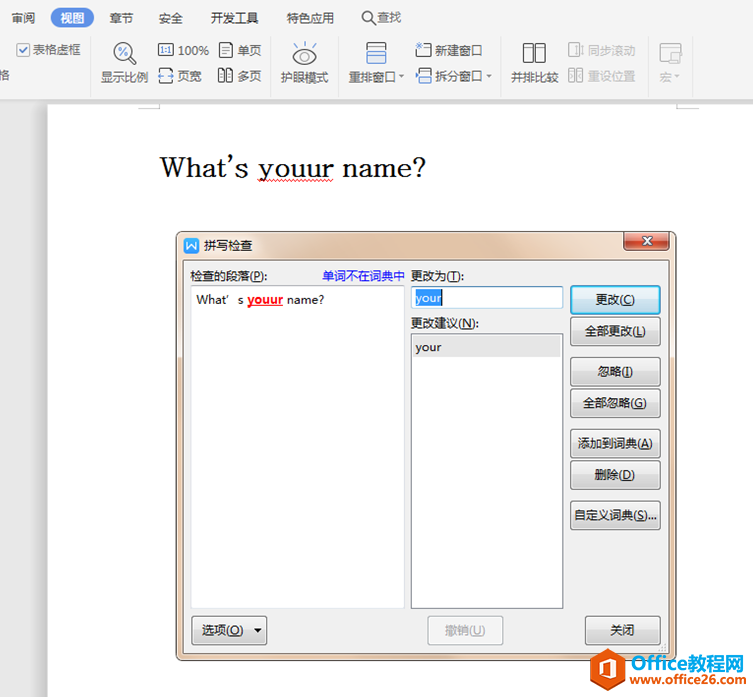Open the 审阅 ribbon tab

[23, 18]
